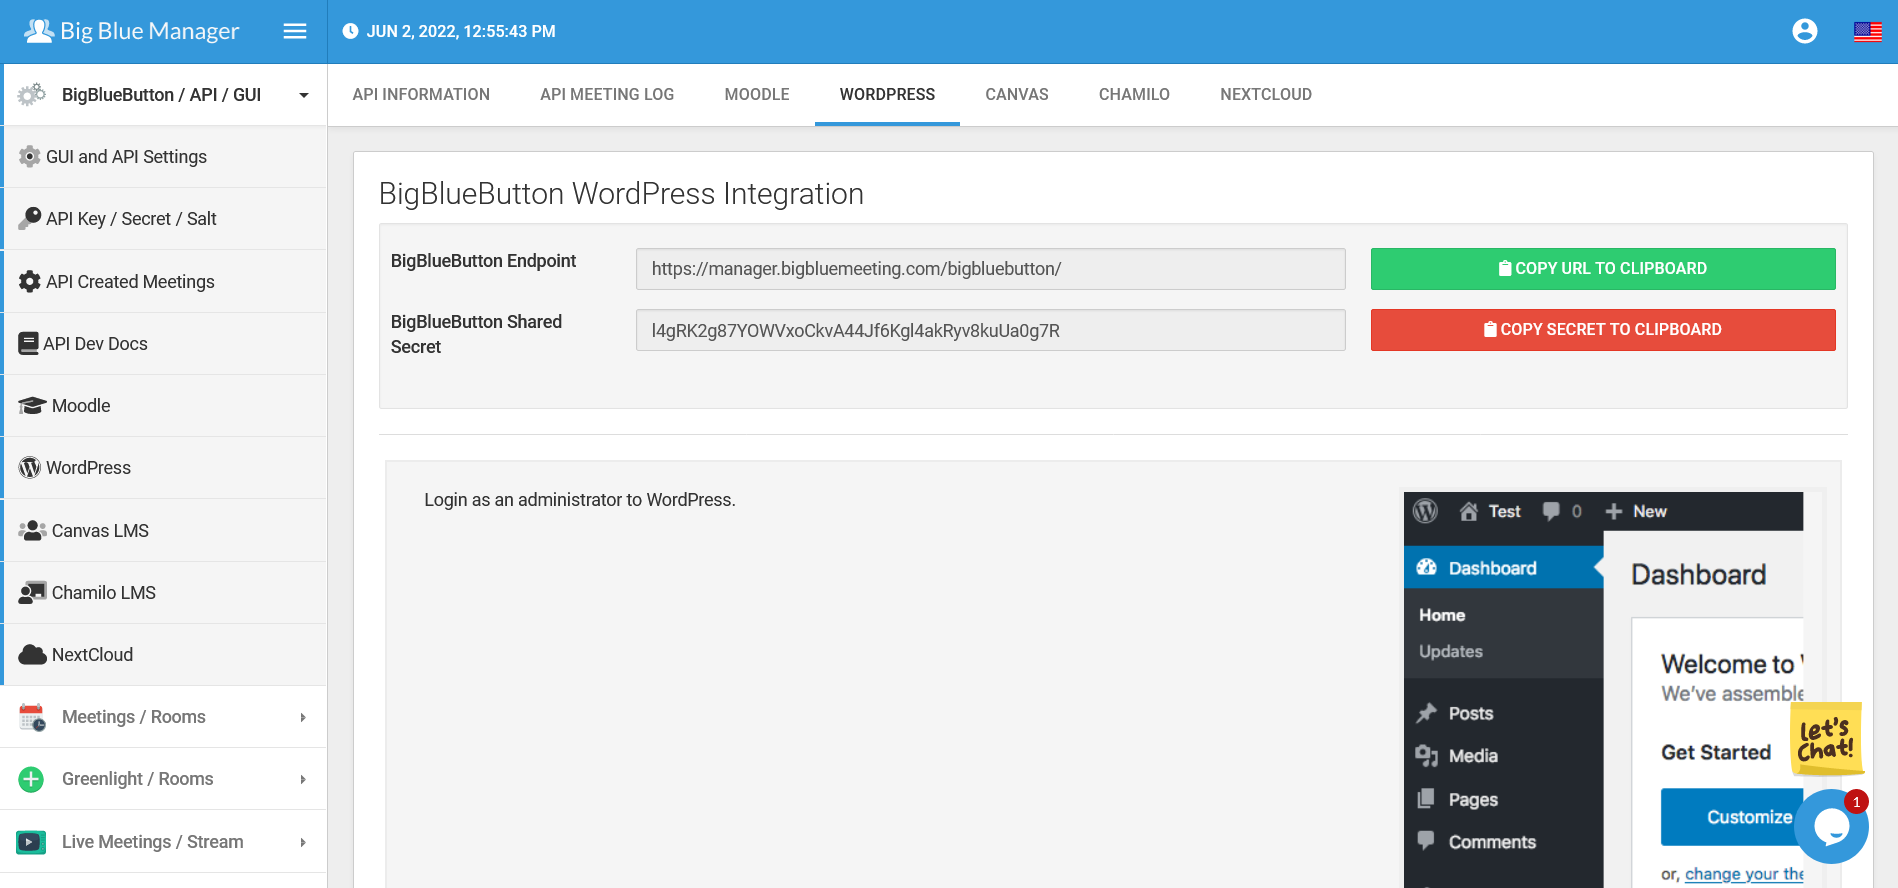Viewport: 1898px width, 888px height.
Task: Open the Moodle tab
Action: pyautogui.click(x=757, y=95)
